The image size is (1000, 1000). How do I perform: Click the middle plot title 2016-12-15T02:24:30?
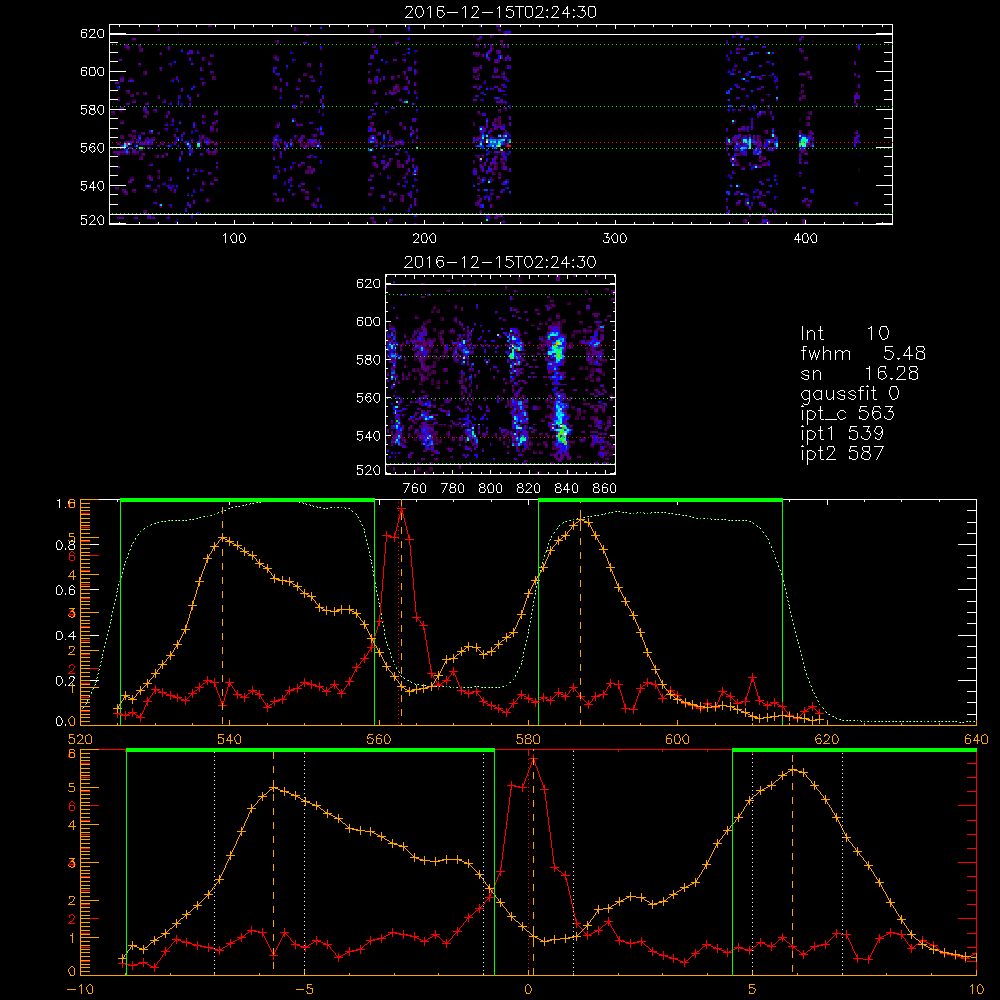click(x=500, y=261)
